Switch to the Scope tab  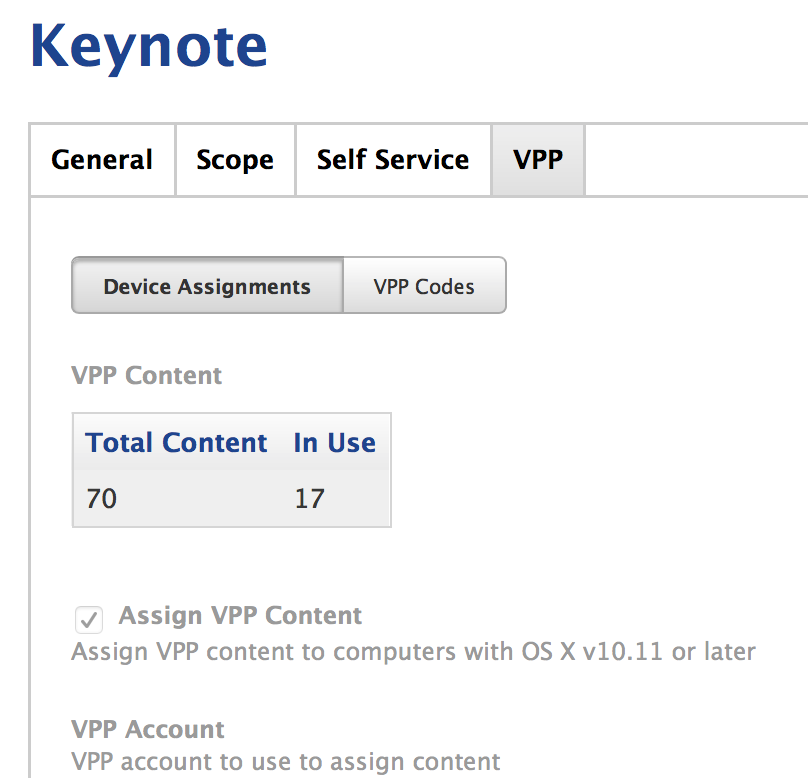[x=235, y=160]
